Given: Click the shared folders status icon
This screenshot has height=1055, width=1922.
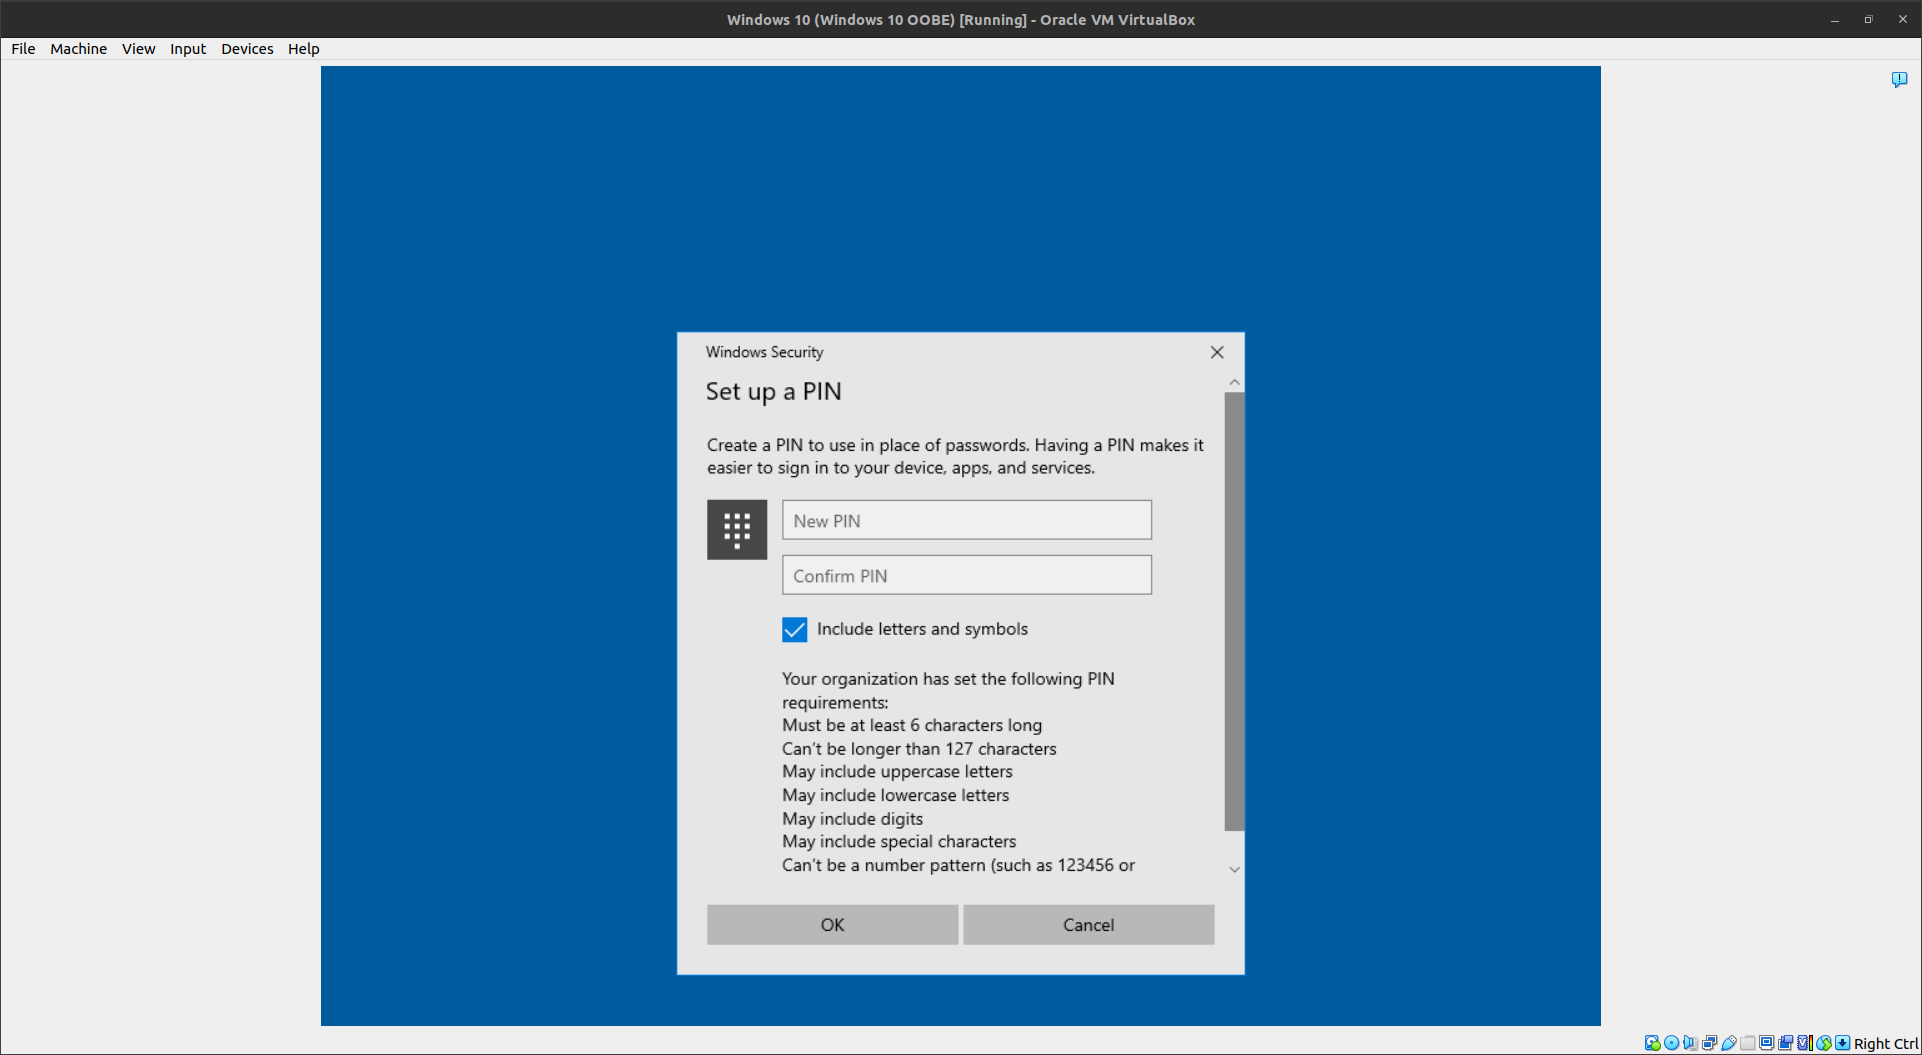Looking at the screenshot, I should (1747, 1043).
